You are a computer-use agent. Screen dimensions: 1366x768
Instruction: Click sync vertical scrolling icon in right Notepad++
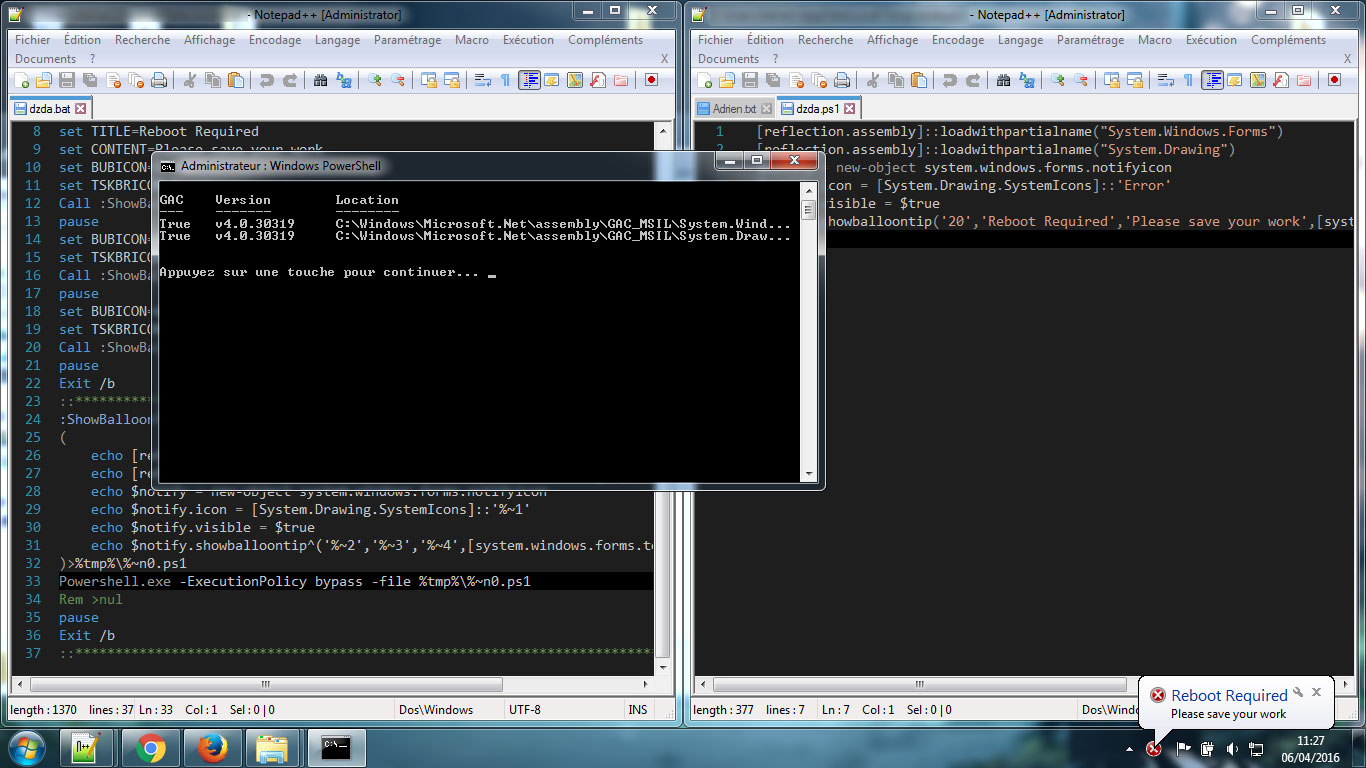pyautogui.click(x=1112, y=80)
